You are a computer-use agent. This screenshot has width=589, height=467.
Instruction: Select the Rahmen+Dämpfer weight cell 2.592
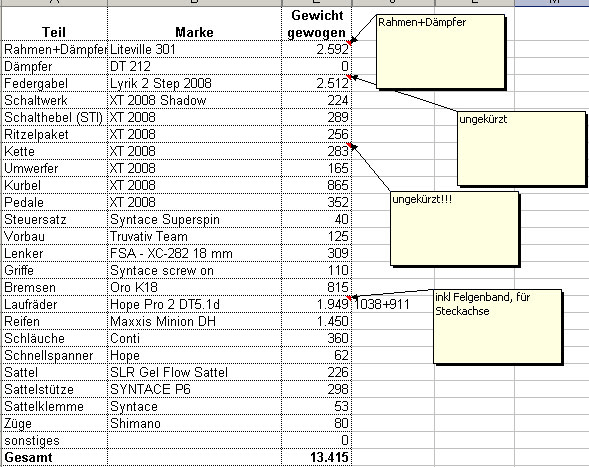(317, 49)
